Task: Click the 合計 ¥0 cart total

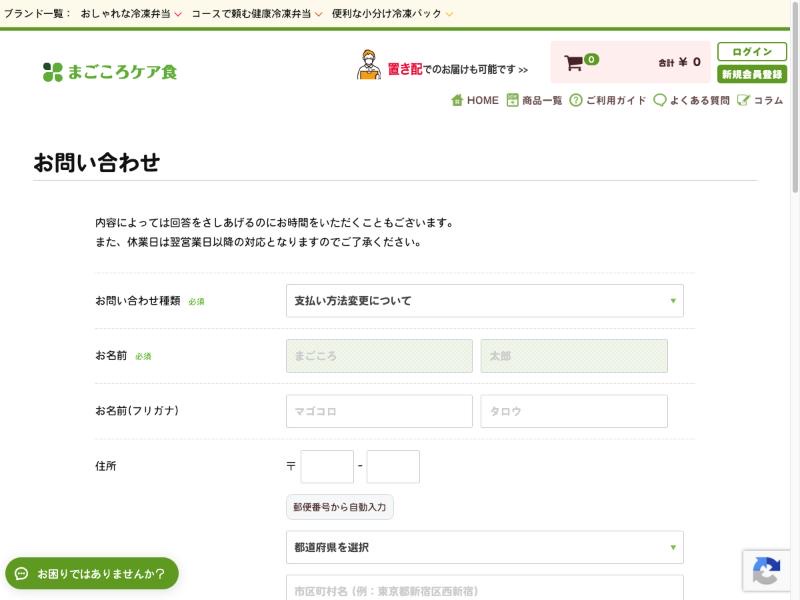Action: [679, 62]
